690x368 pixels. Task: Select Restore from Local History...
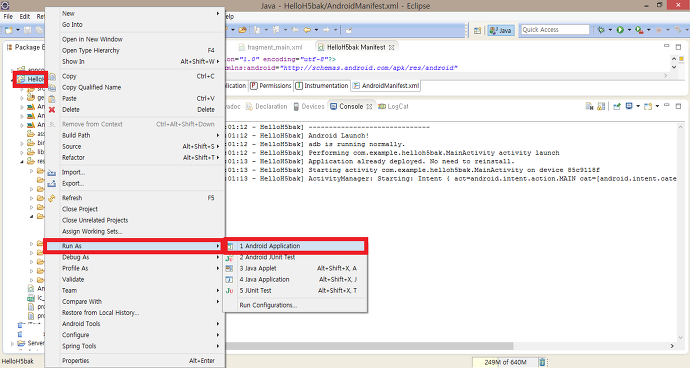point(134,313)
